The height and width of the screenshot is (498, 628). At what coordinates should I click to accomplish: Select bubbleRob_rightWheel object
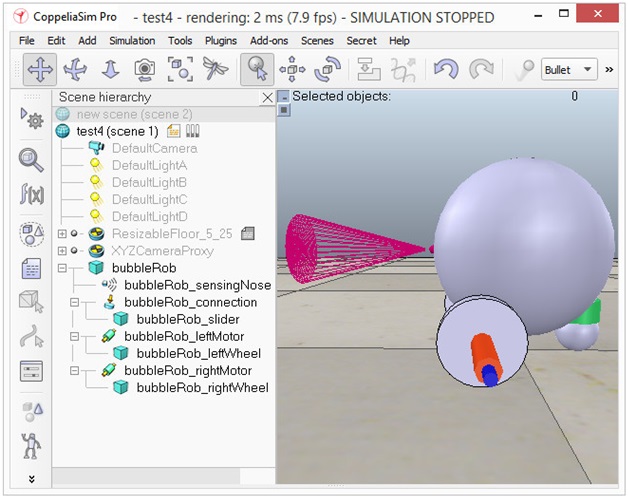[203, 387]
